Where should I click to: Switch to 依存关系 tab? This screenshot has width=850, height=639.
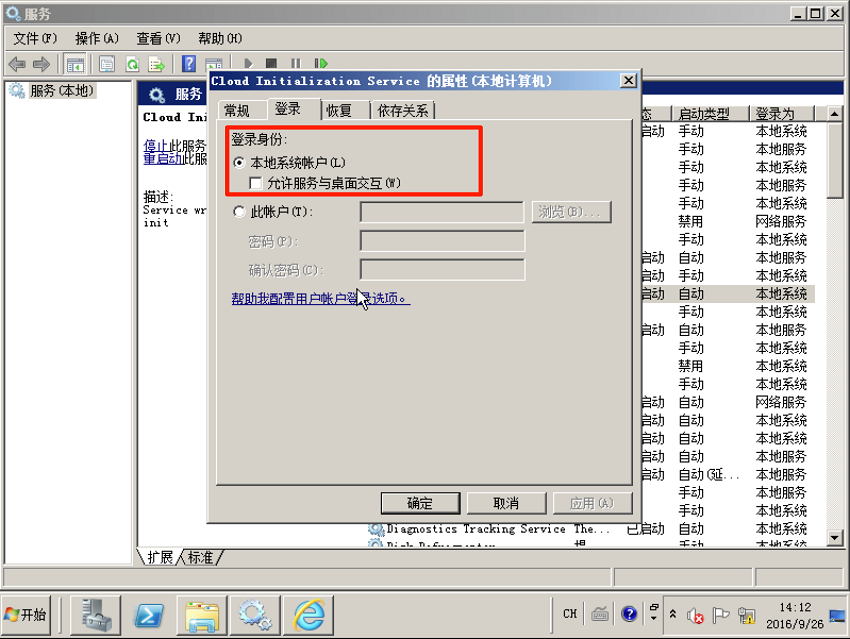[x=403, y=111]
